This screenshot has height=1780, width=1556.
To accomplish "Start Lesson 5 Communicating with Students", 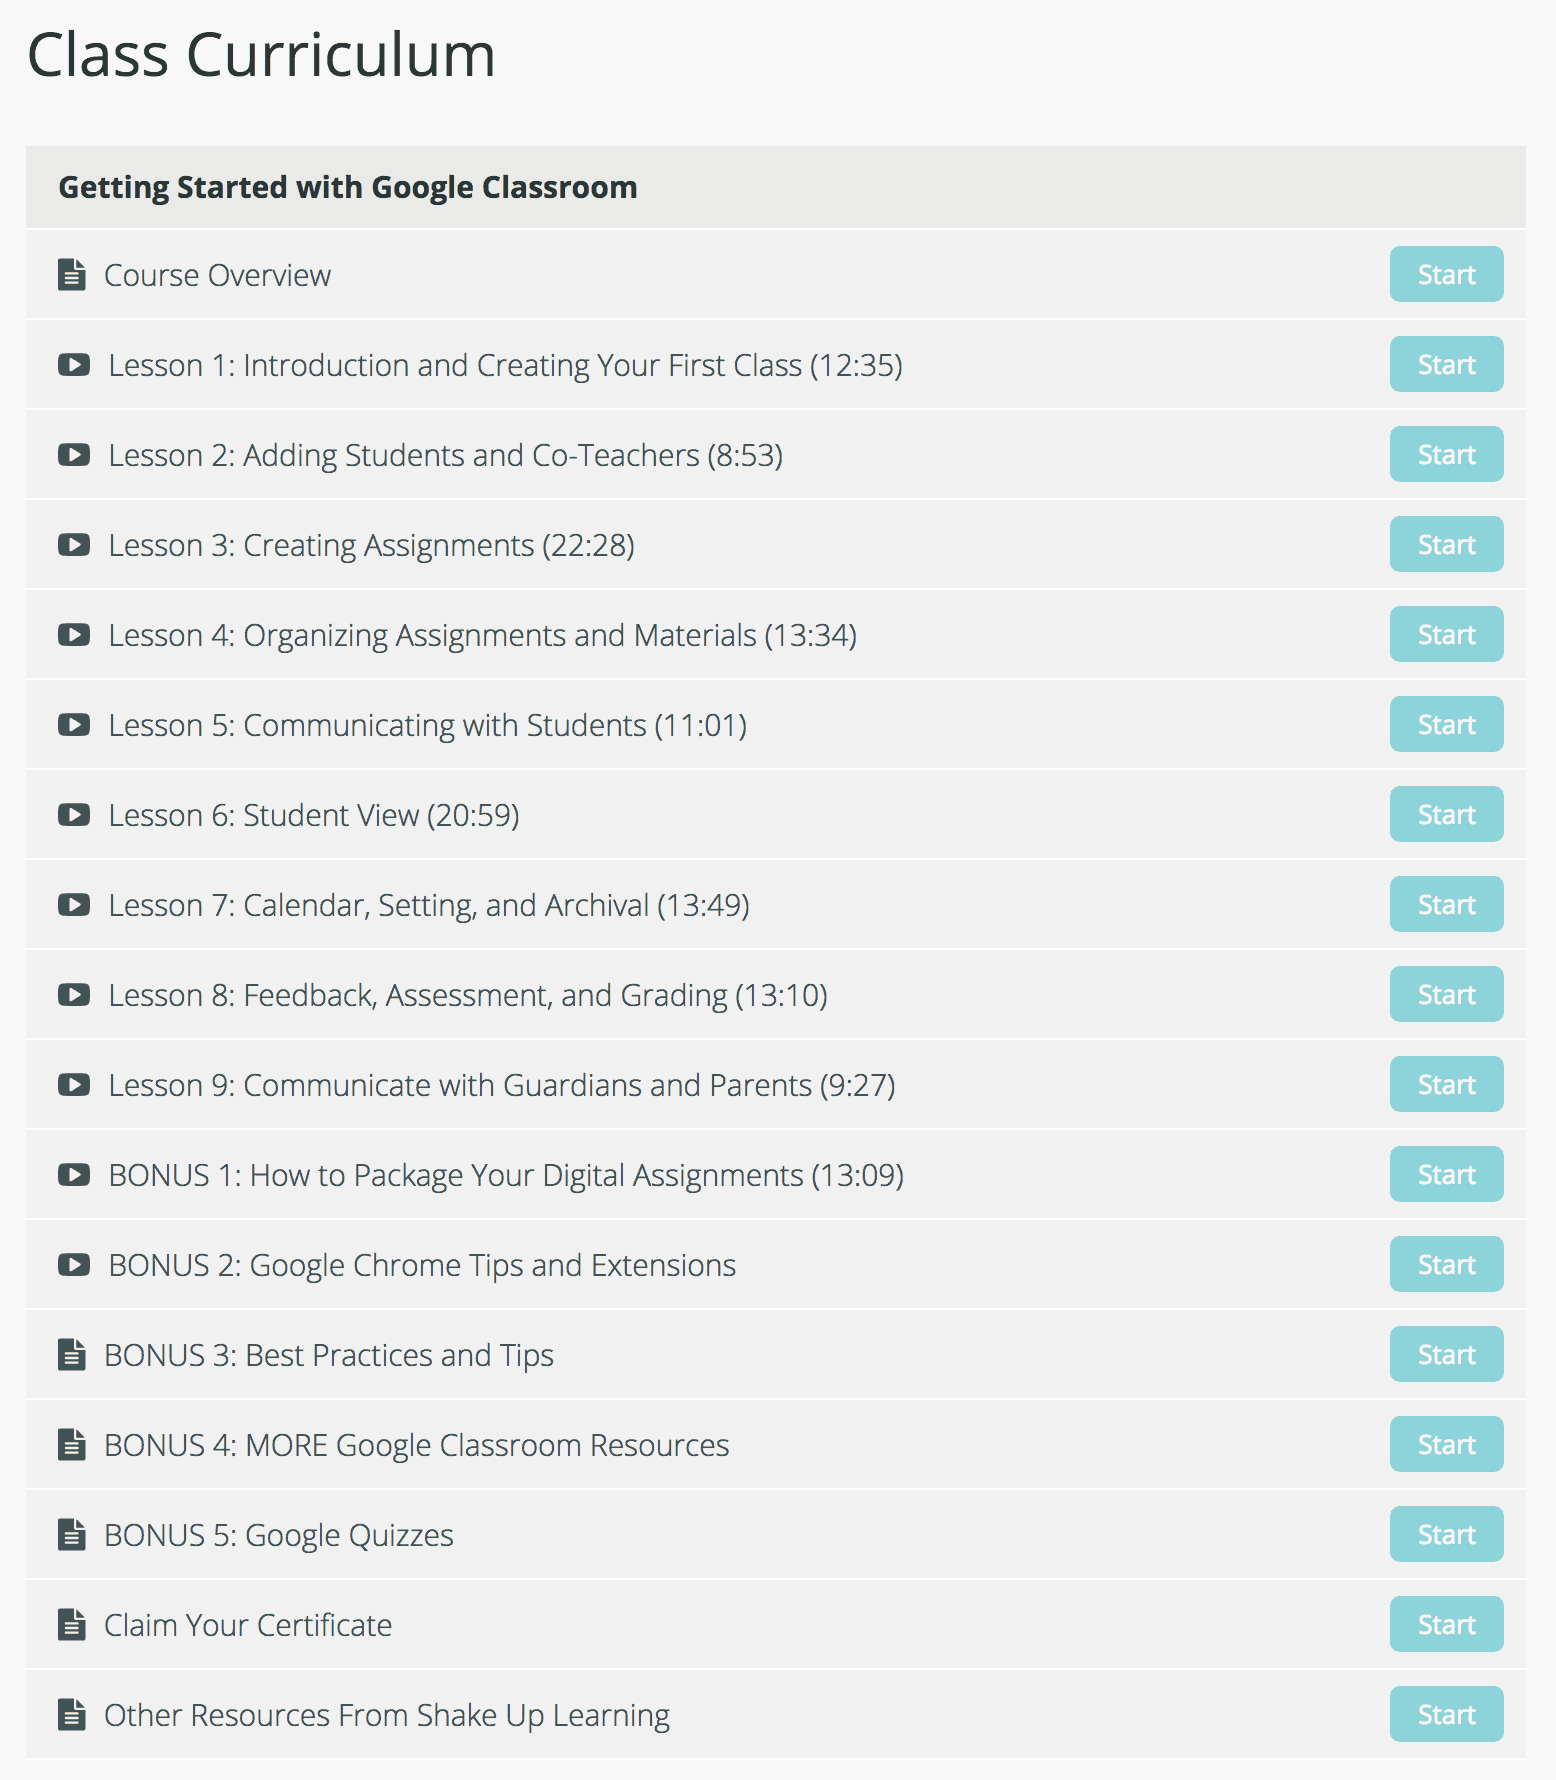I will [x=1446, y=724].
